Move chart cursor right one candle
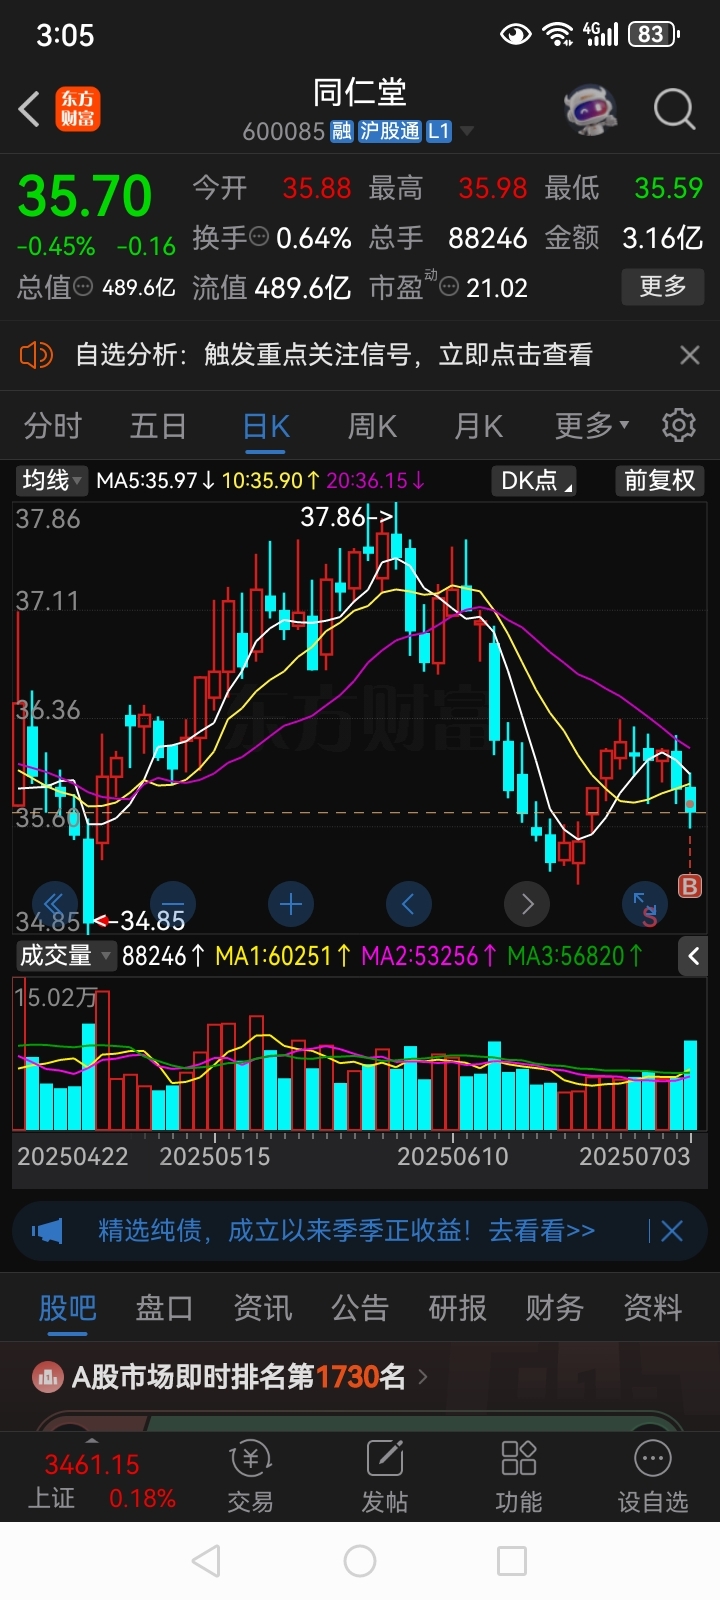This screenshot has width=720, height=1600. 527,905
